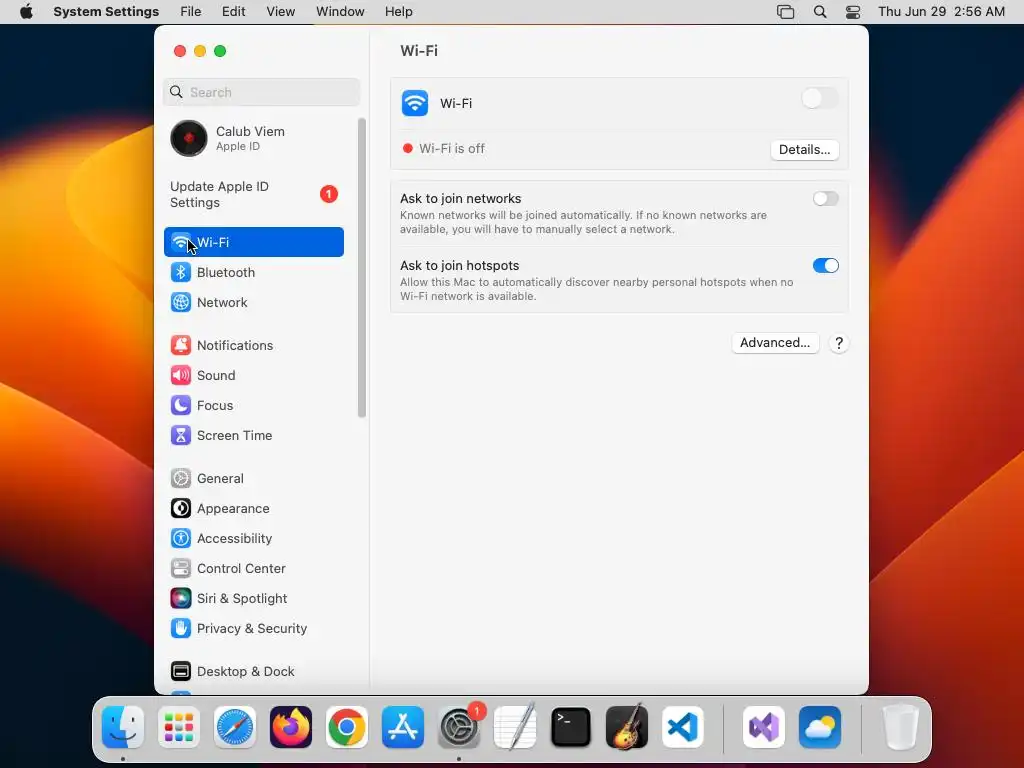Select Screen Time hourglass icon
This screenshot has width=1024, height=768.
pyautogui.click(x=181, y=436)
